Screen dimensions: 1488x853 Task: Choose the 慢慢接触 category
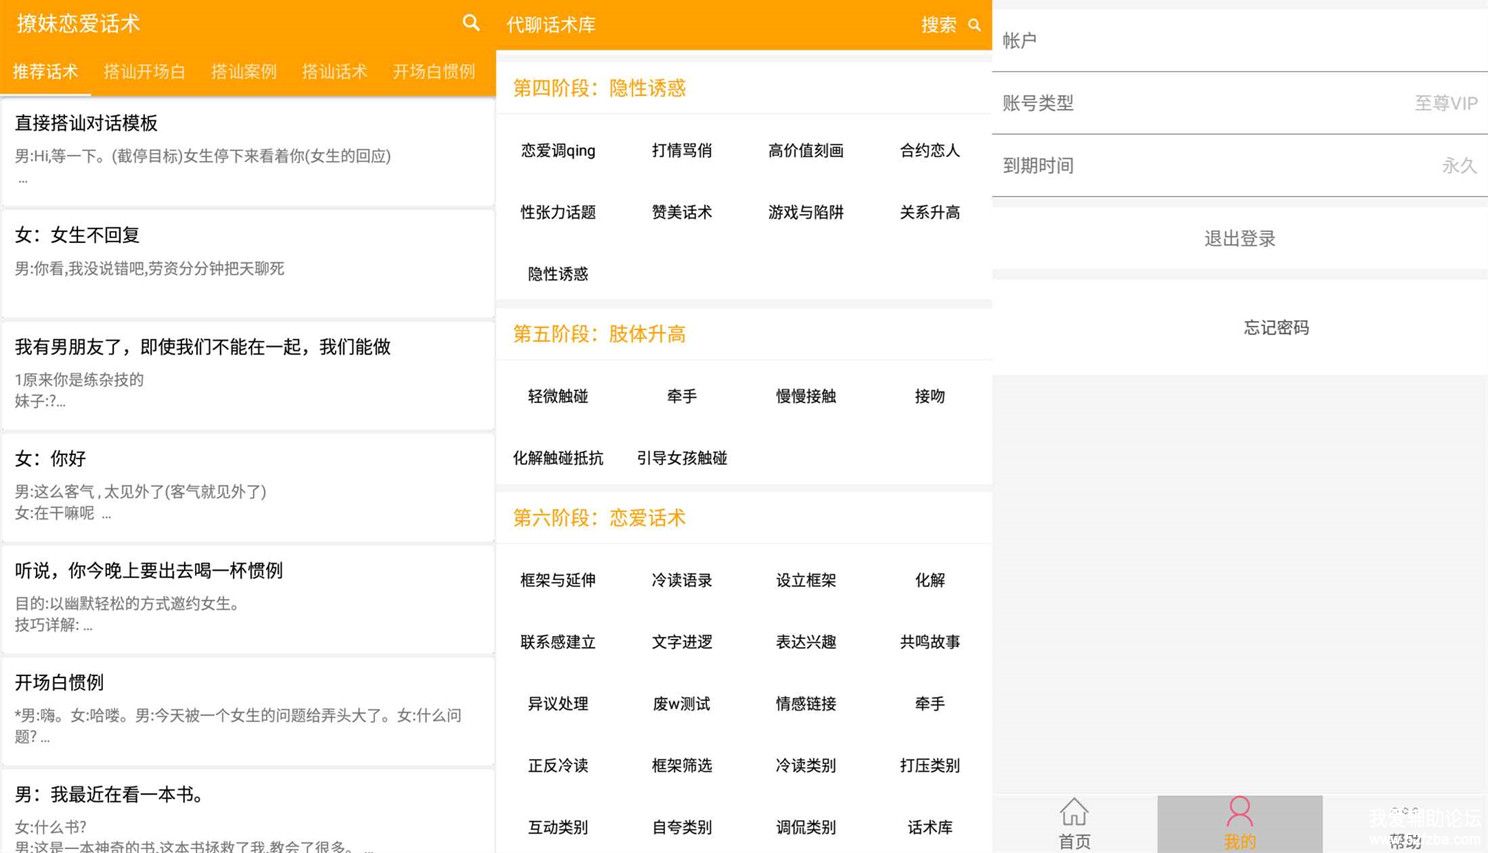[x=806, y=396]
